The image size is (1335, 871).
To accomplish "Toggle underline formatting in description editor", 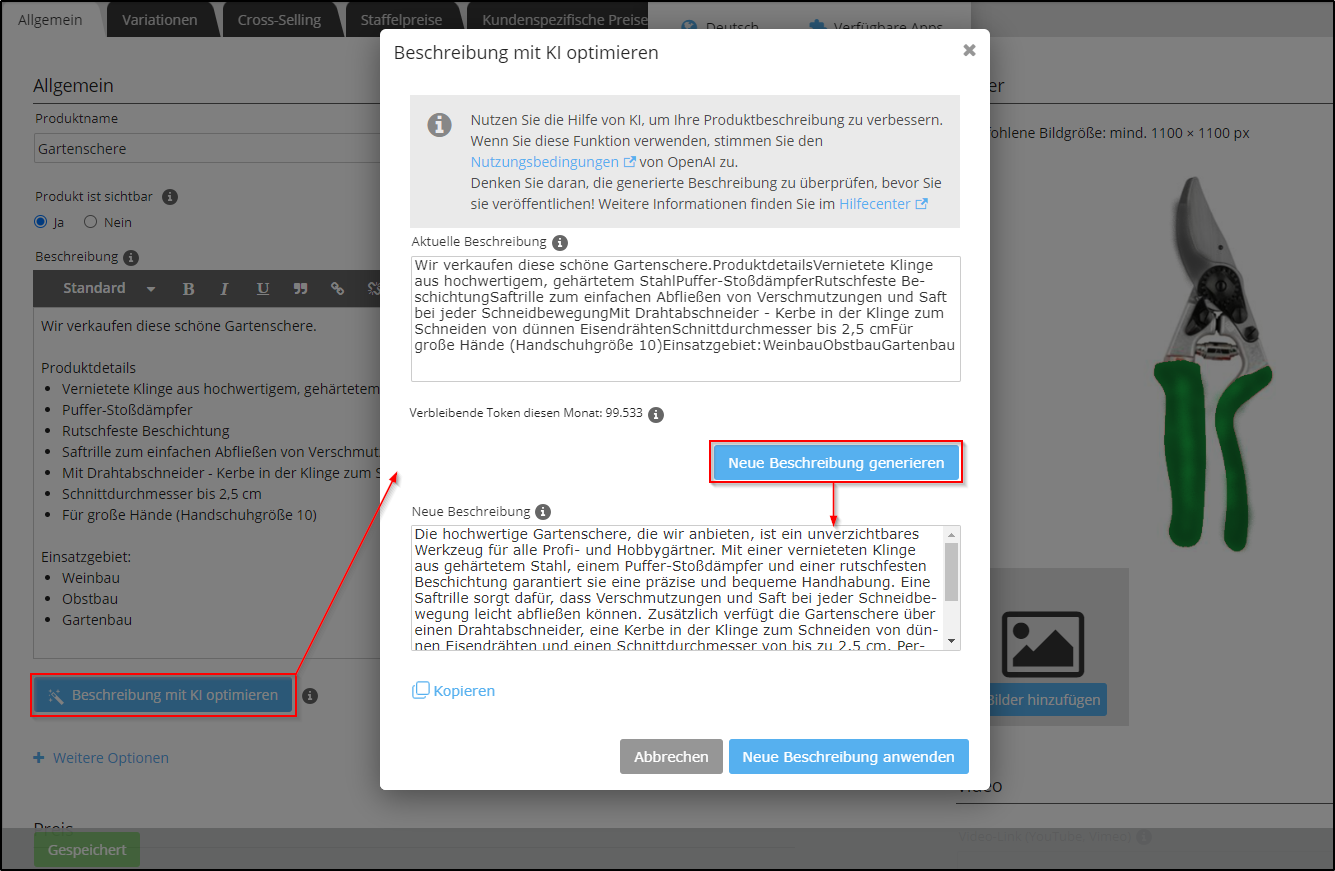I will (262, 289).
